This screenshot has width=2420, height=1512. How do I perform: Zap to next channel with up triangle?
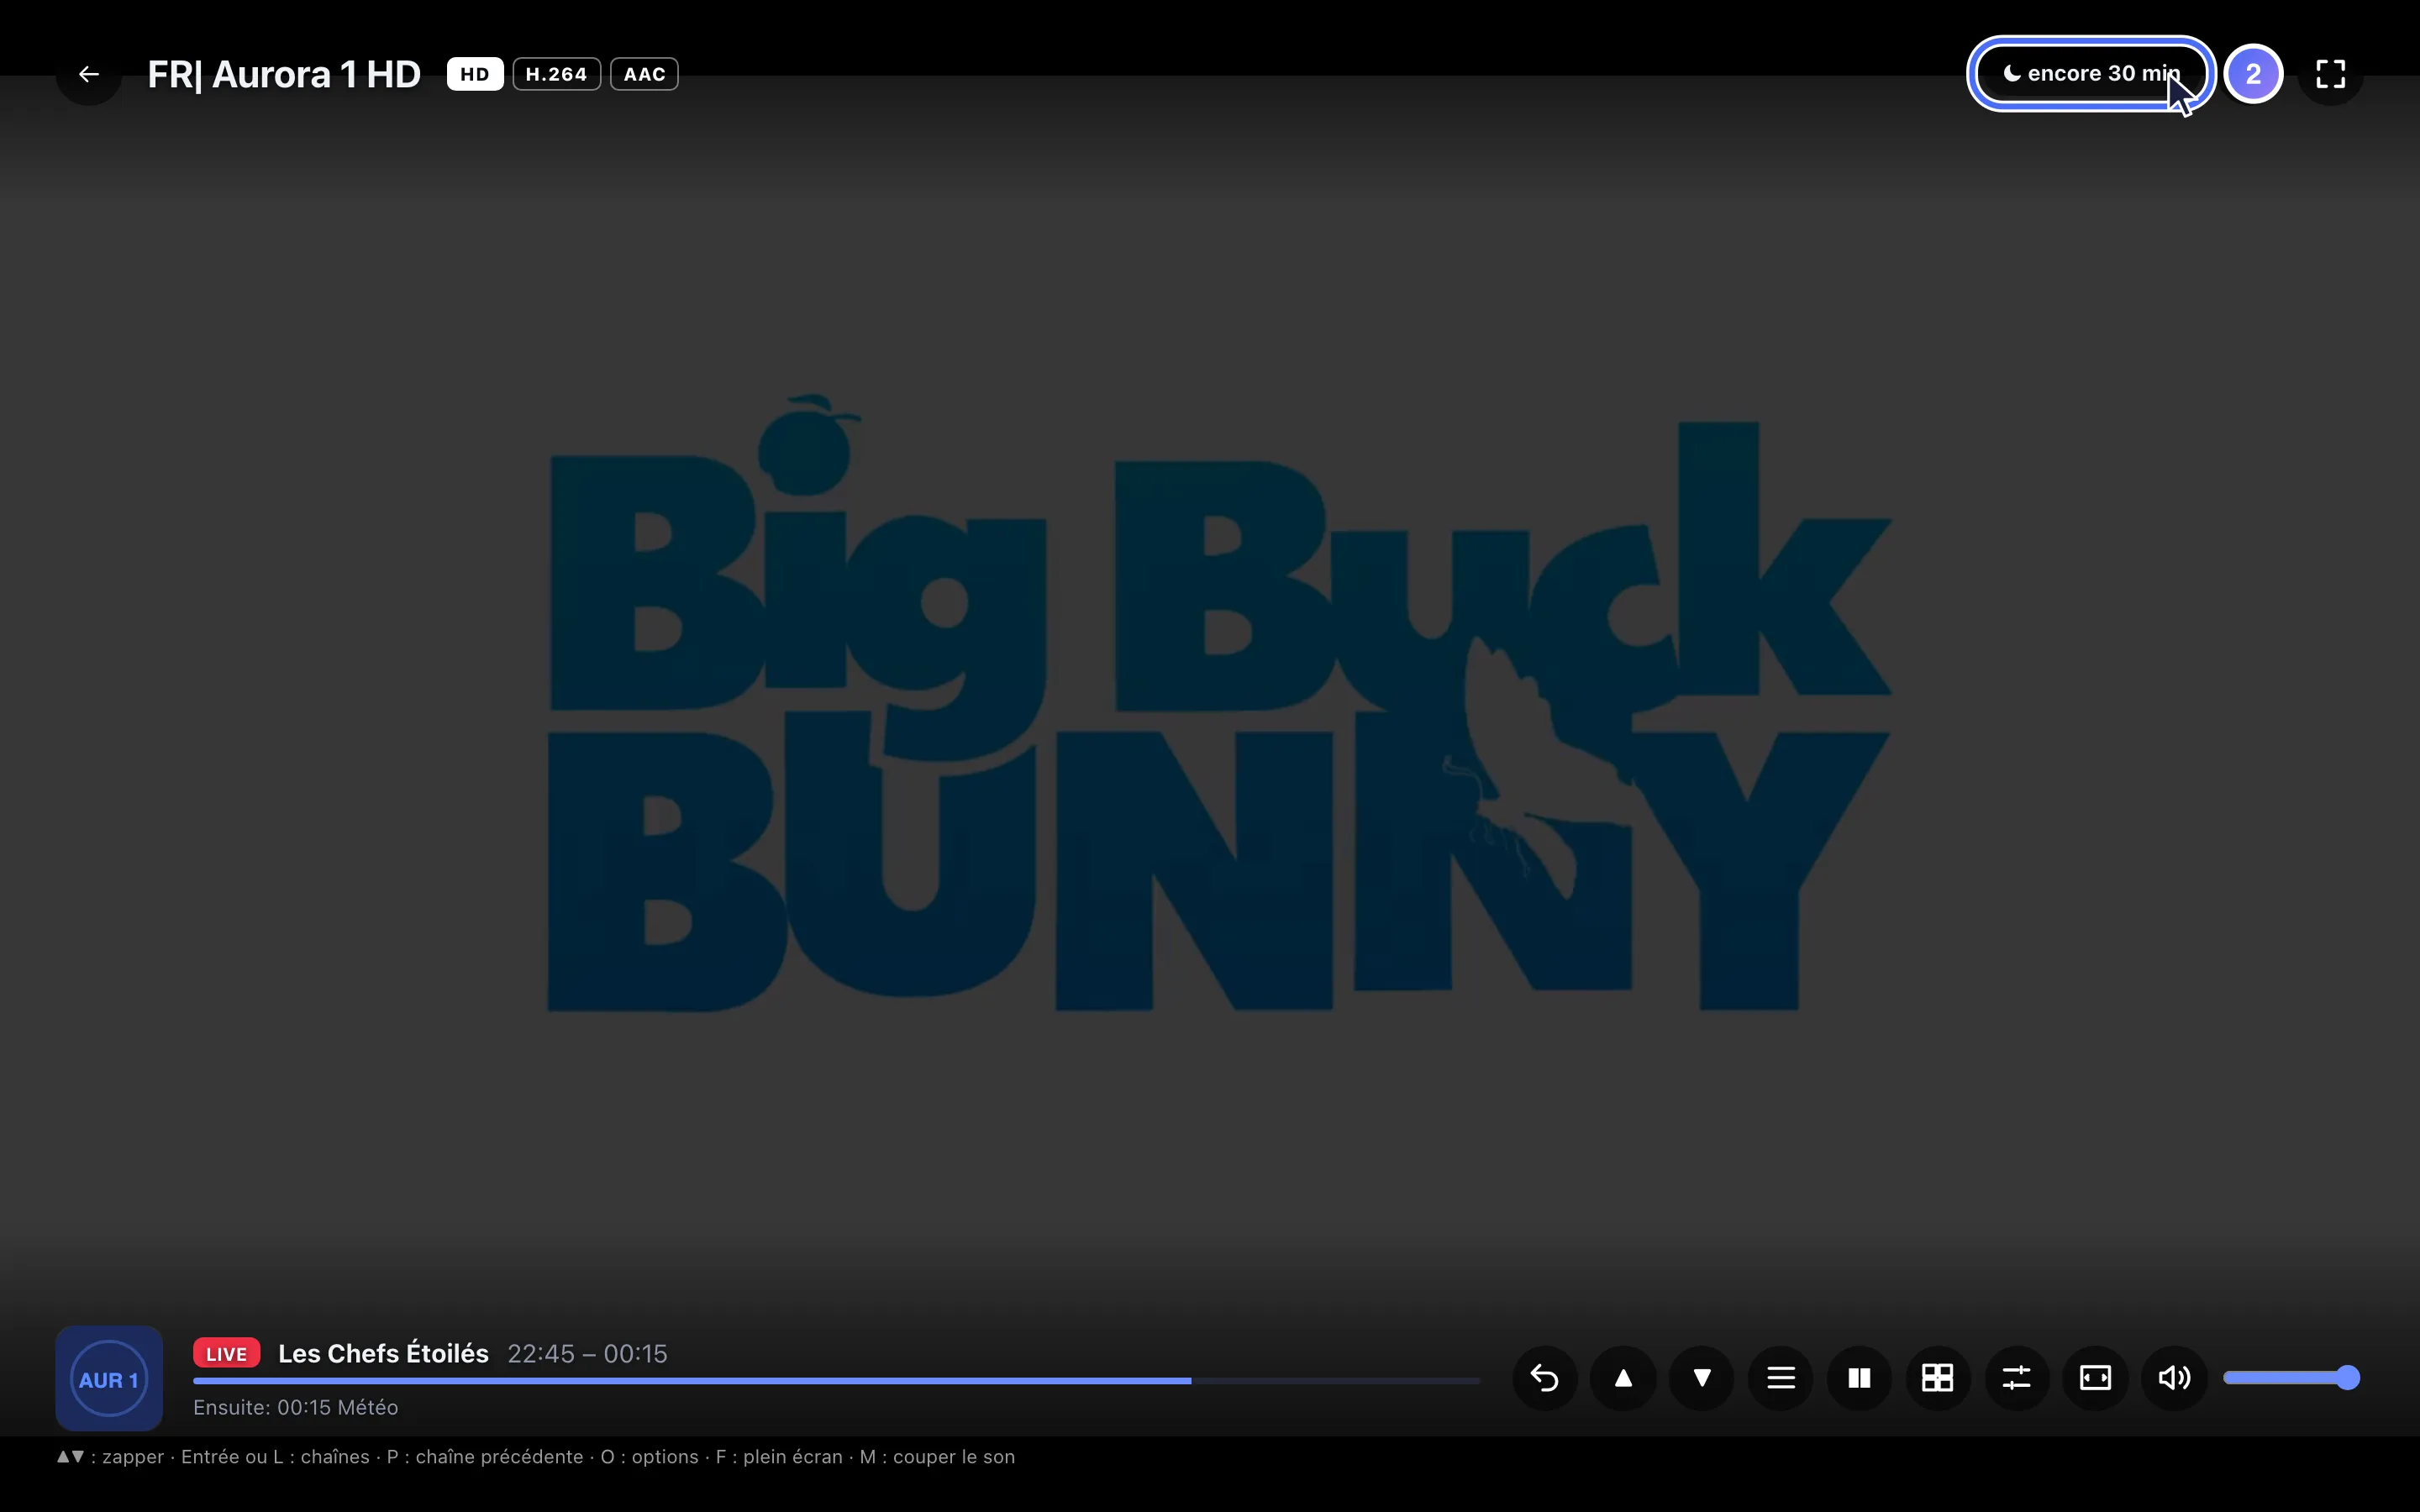pos(1623,1378)
